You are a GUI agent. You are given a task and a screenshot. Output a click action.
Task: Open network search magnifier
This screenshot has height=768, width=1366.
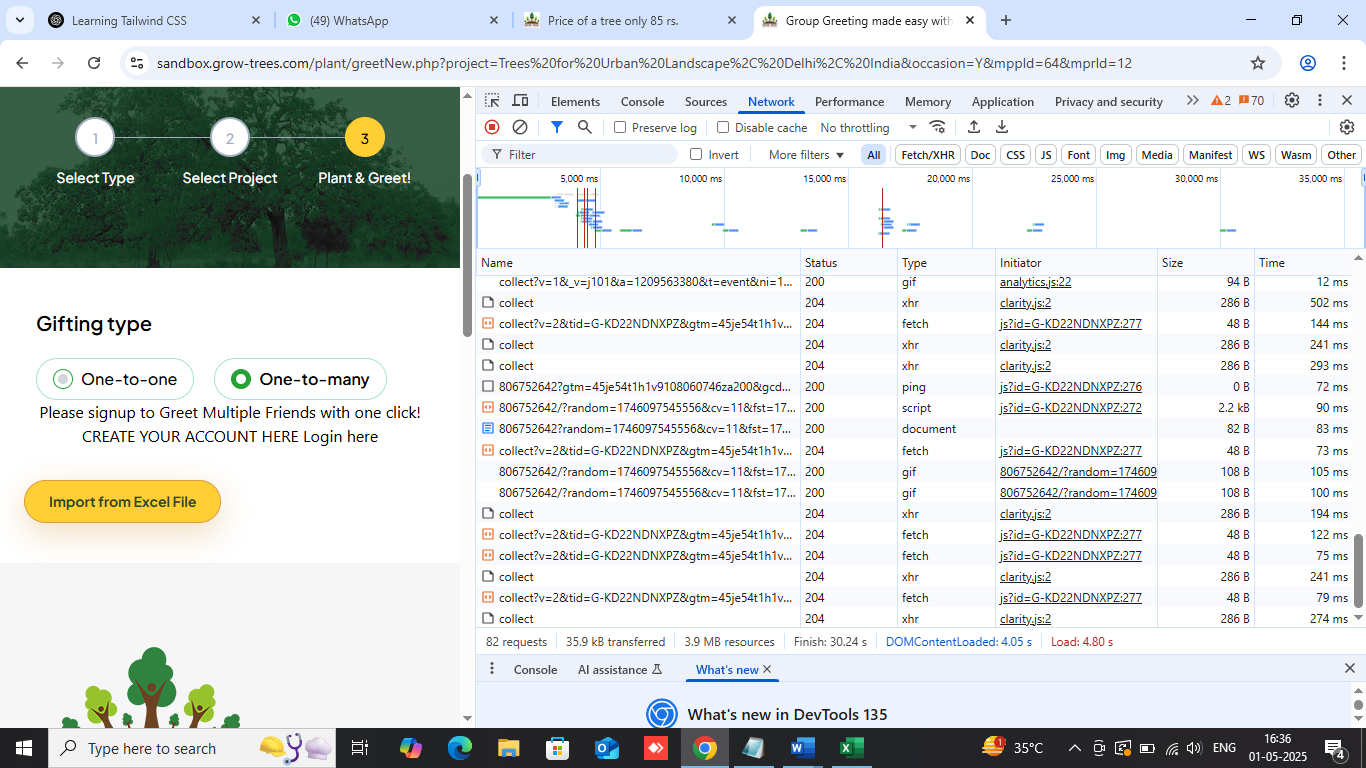pos(585,127)
